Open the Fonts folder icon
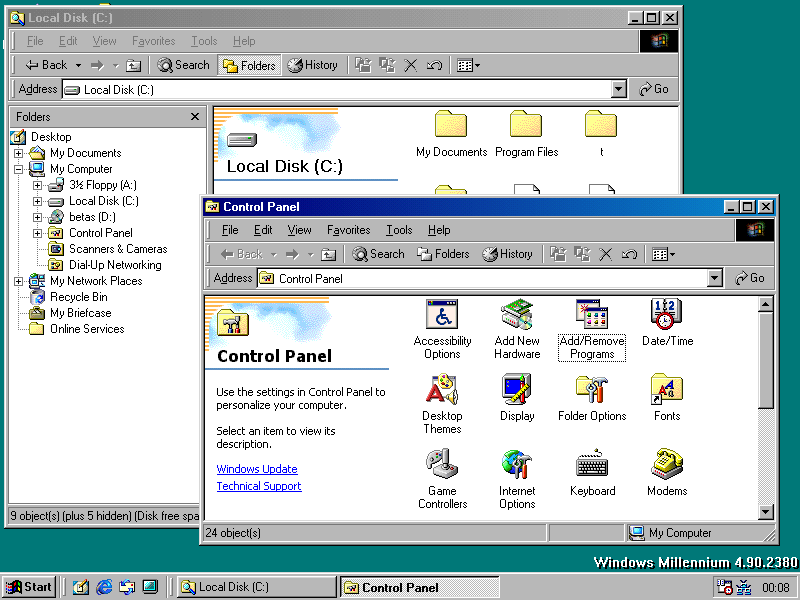The height and width of the screenshot is (600, 800). coord(667,398)
